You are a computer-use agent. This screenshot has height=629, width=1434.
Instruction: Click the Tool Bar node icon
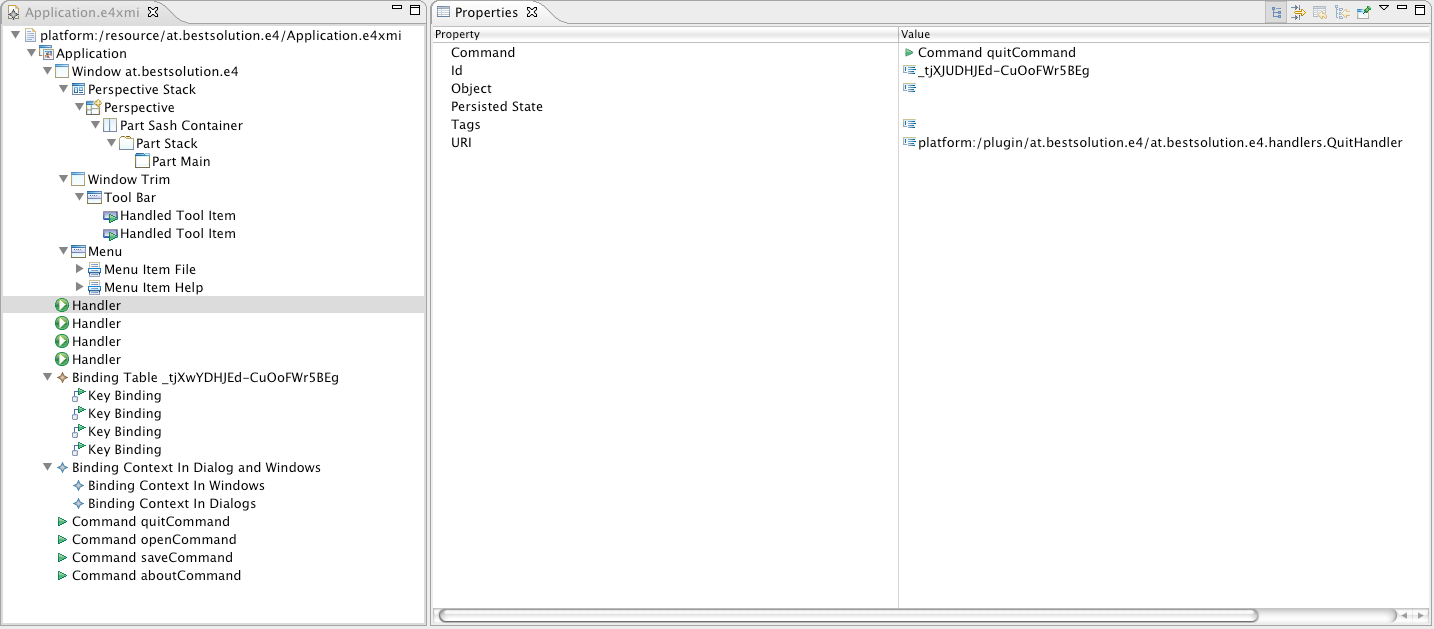(x=95, y=198)
